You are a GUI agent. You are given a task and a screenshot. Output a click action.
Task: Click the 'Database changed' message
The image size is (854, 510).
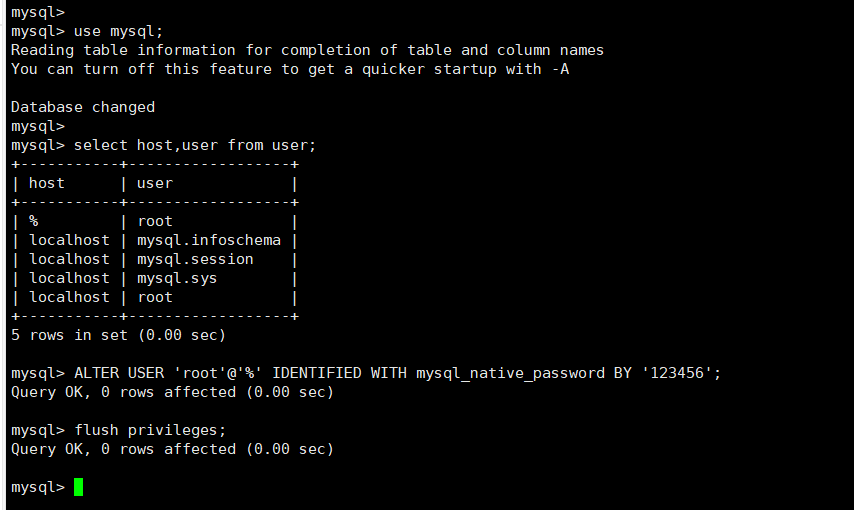(x=83, y=107)
